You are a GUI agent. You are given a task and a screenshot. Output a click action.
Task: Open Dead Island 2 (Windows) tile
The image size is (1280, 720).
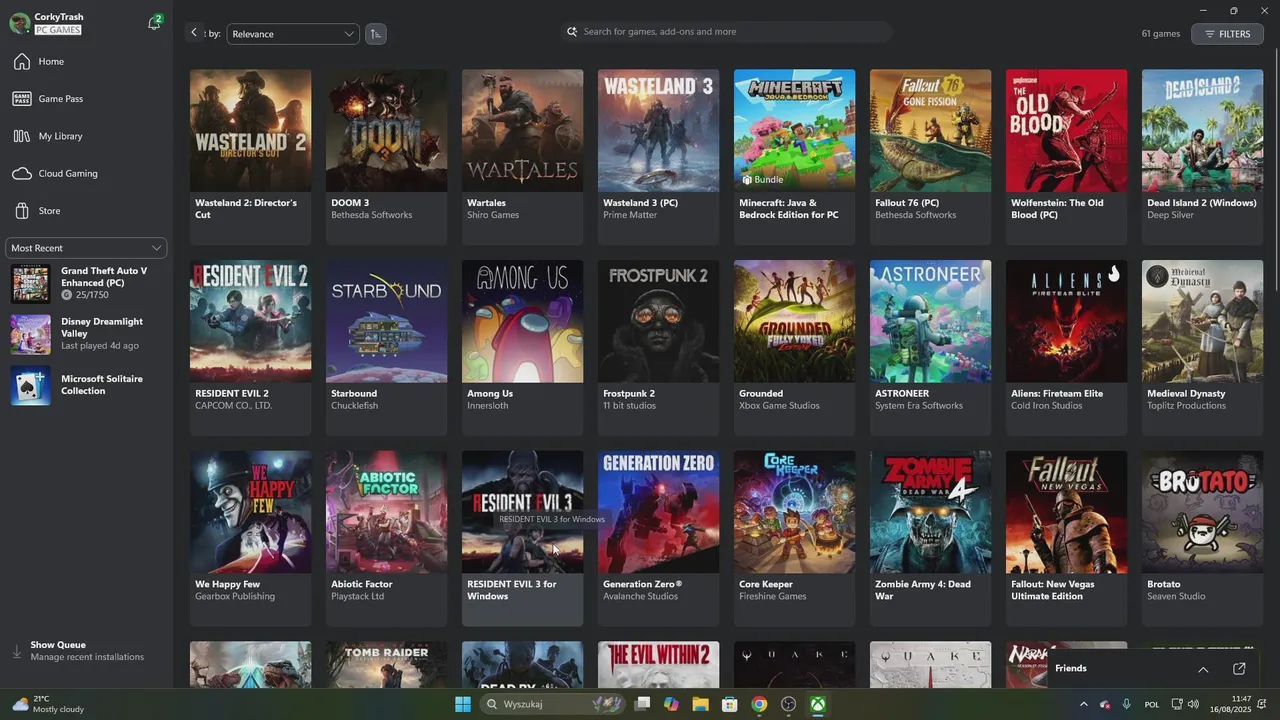pos(1202,157)
